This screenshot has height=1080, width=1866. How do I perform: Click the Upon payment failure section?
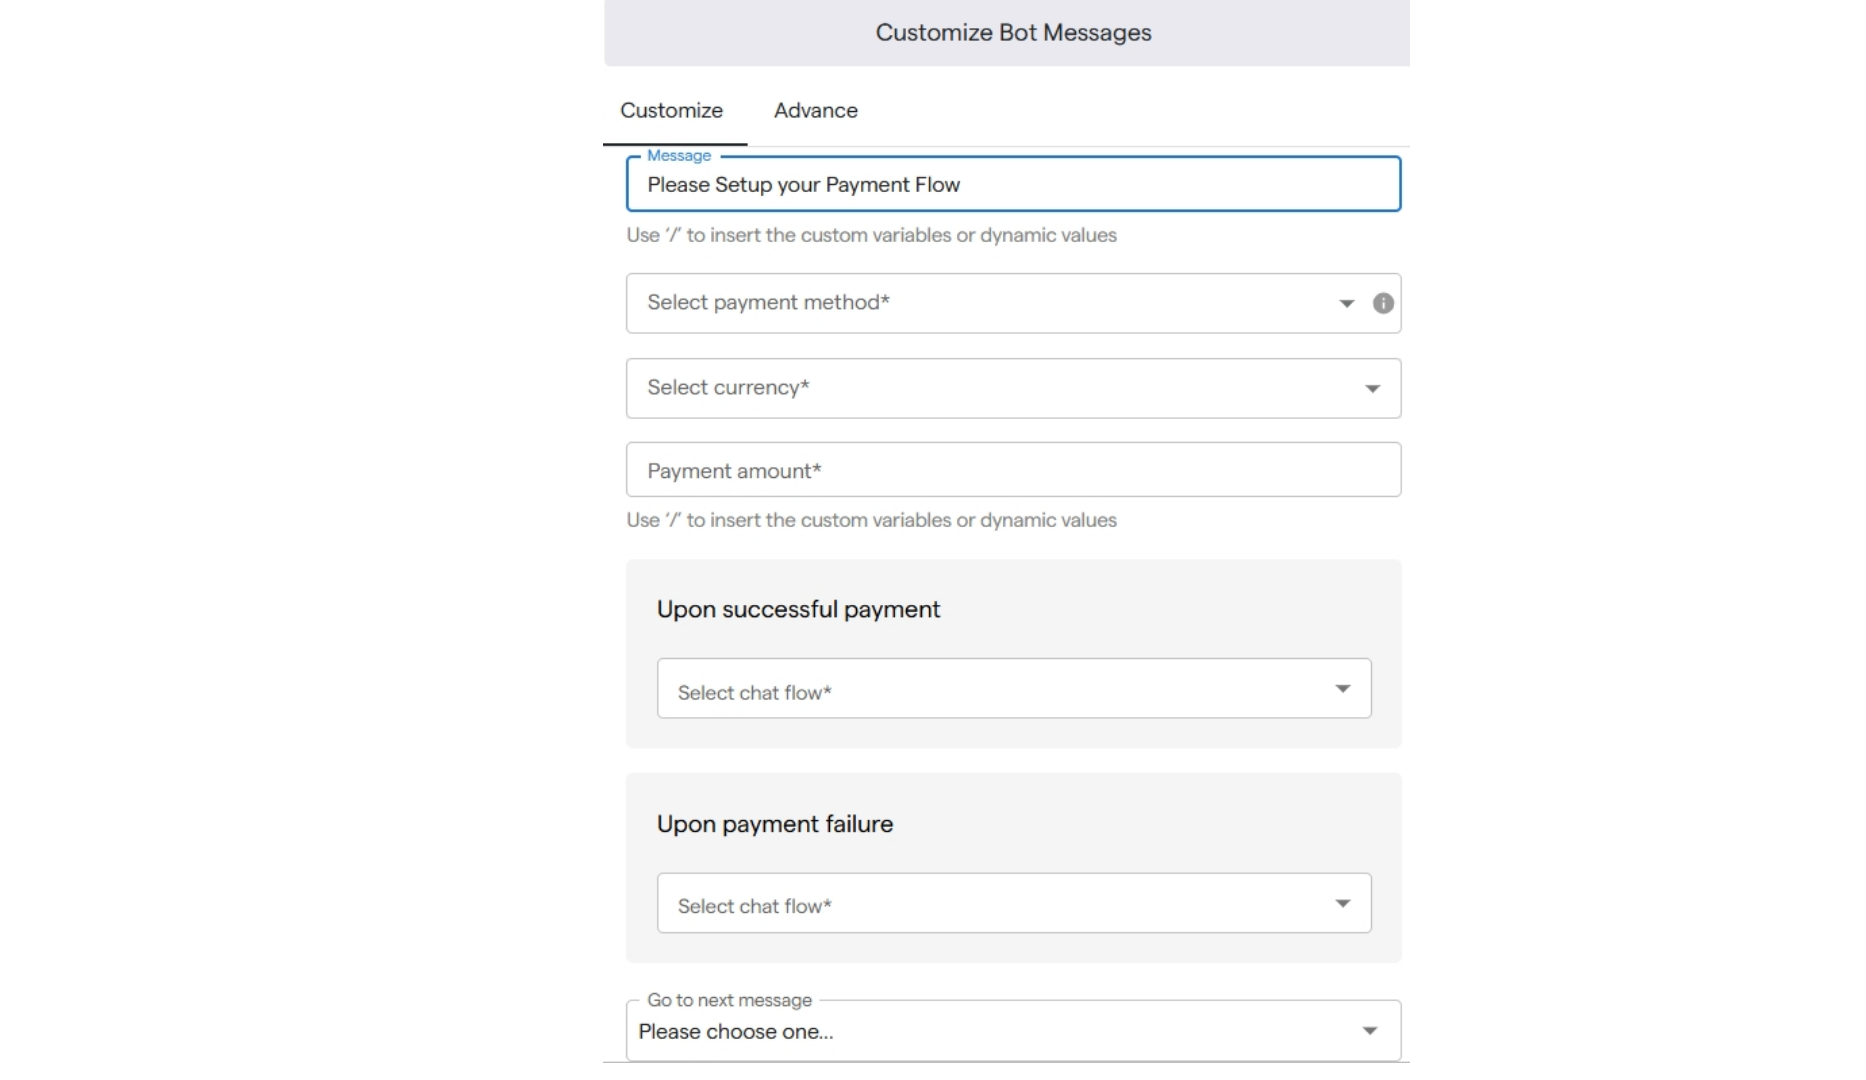click(x=775, y=823)
